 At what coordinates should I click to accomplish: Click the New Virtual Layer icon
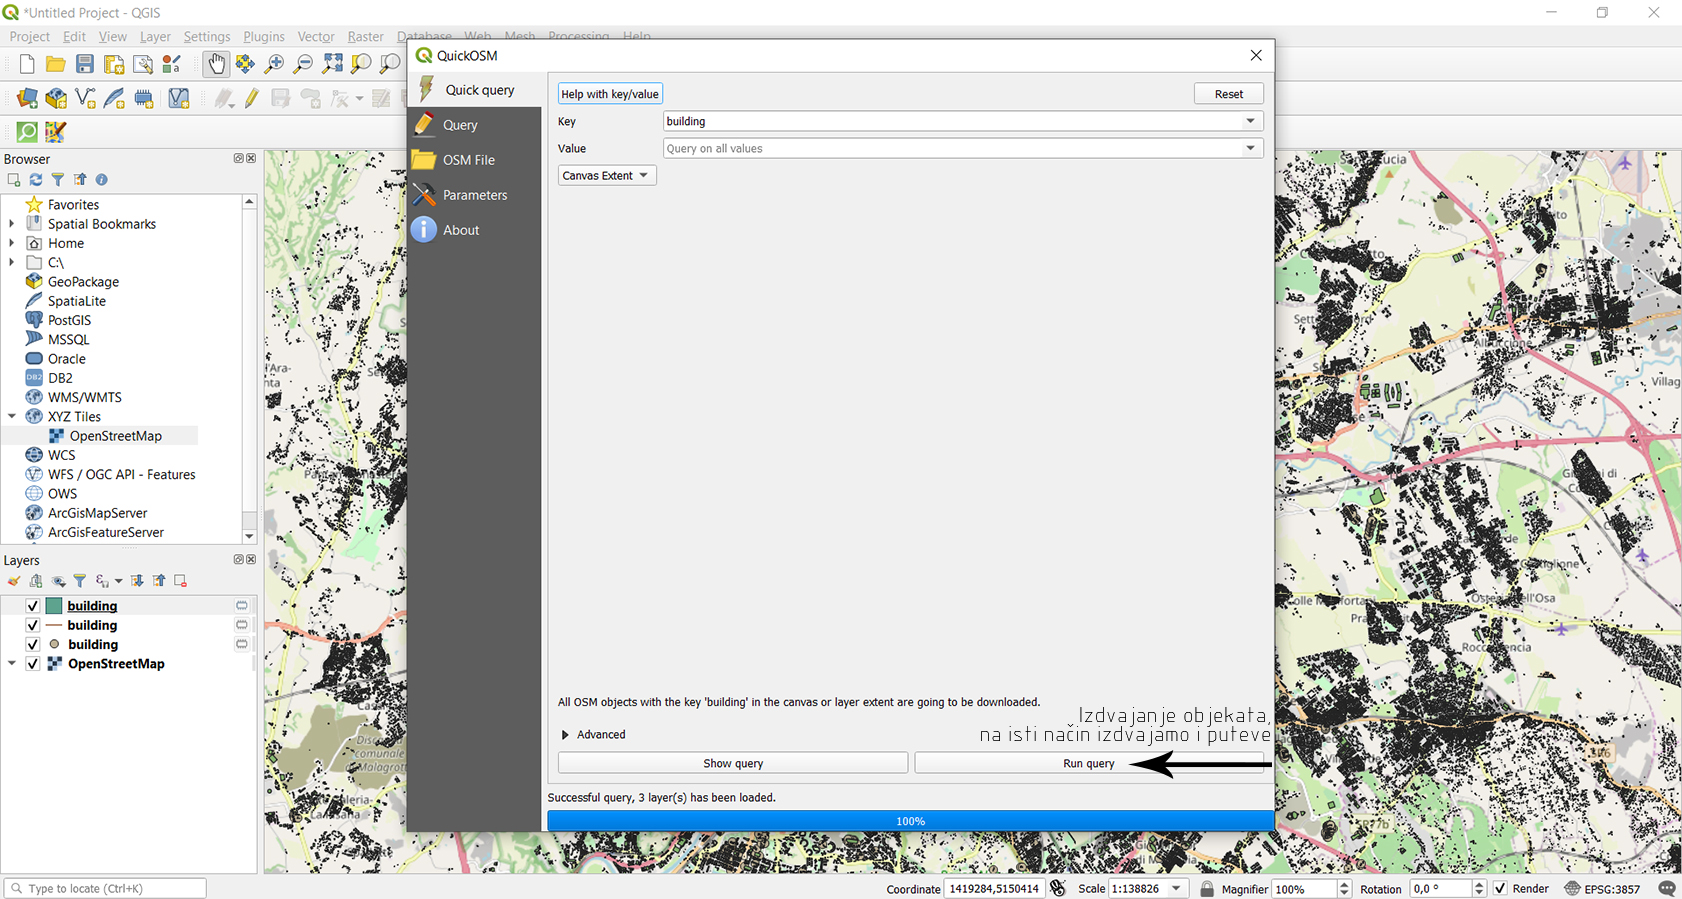coord(178,98)
